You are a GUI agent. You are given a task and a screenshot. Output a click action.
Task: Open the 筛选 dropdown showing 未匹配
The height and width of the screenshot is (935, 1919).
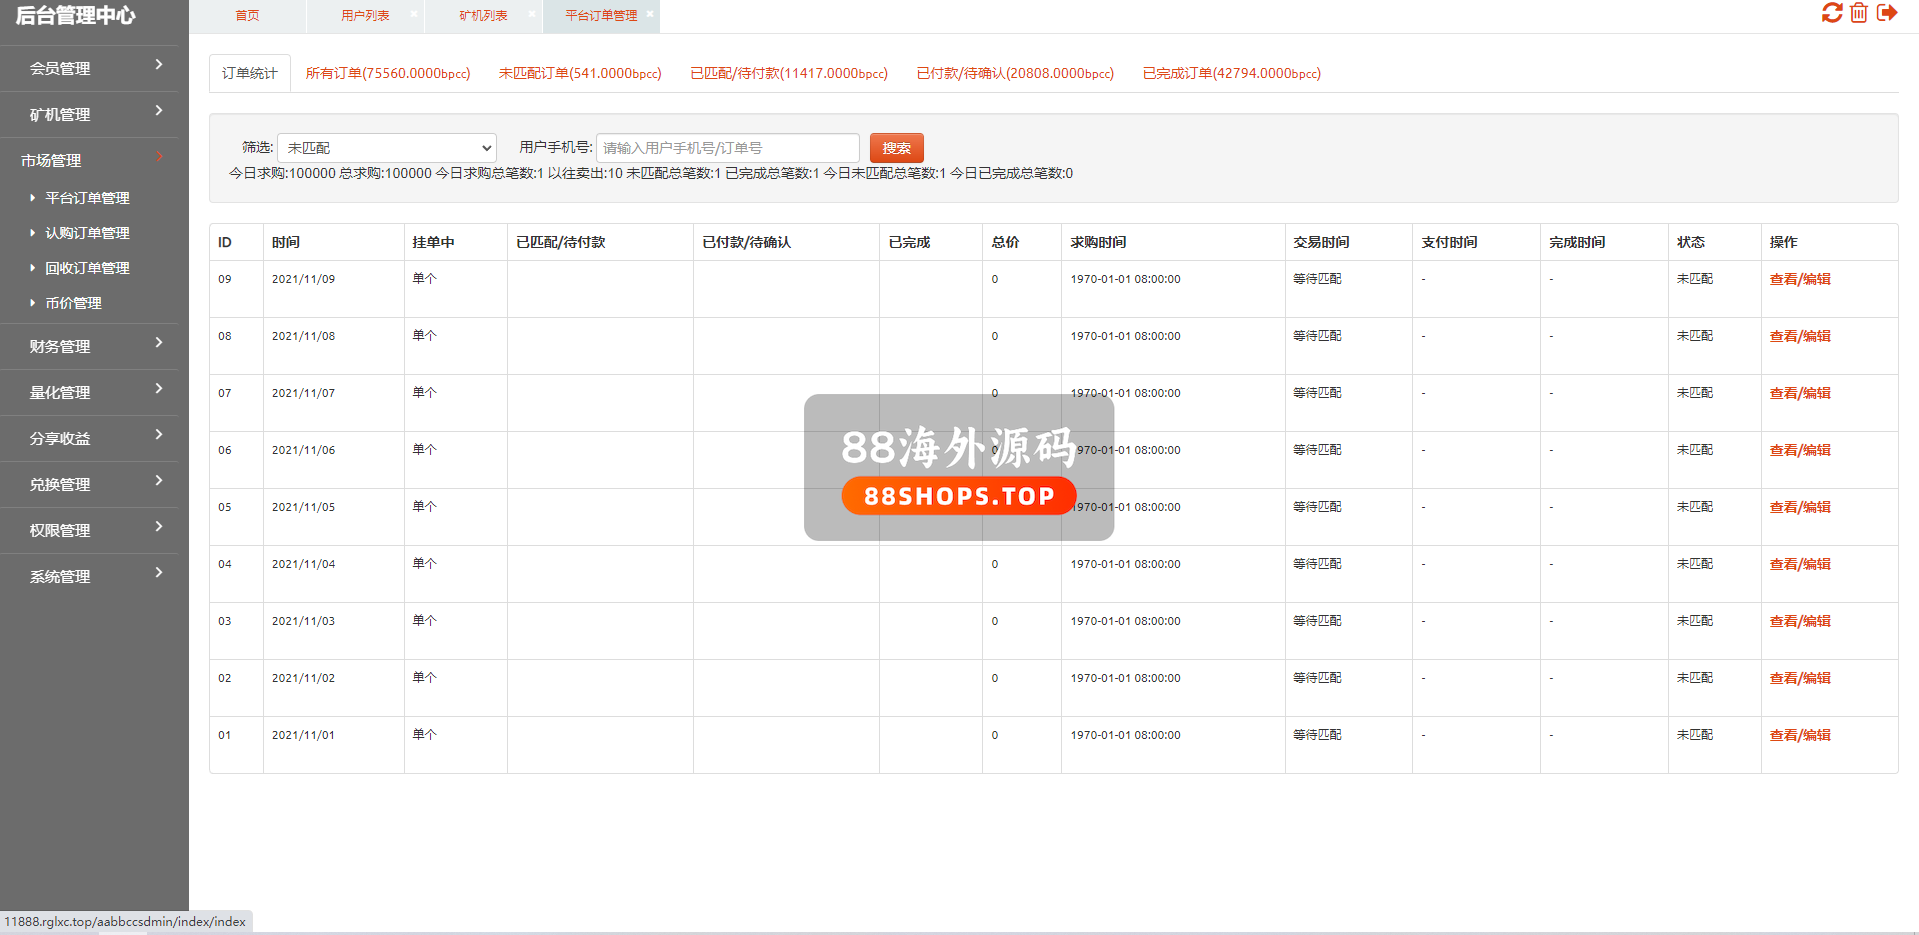pos(387,148)
